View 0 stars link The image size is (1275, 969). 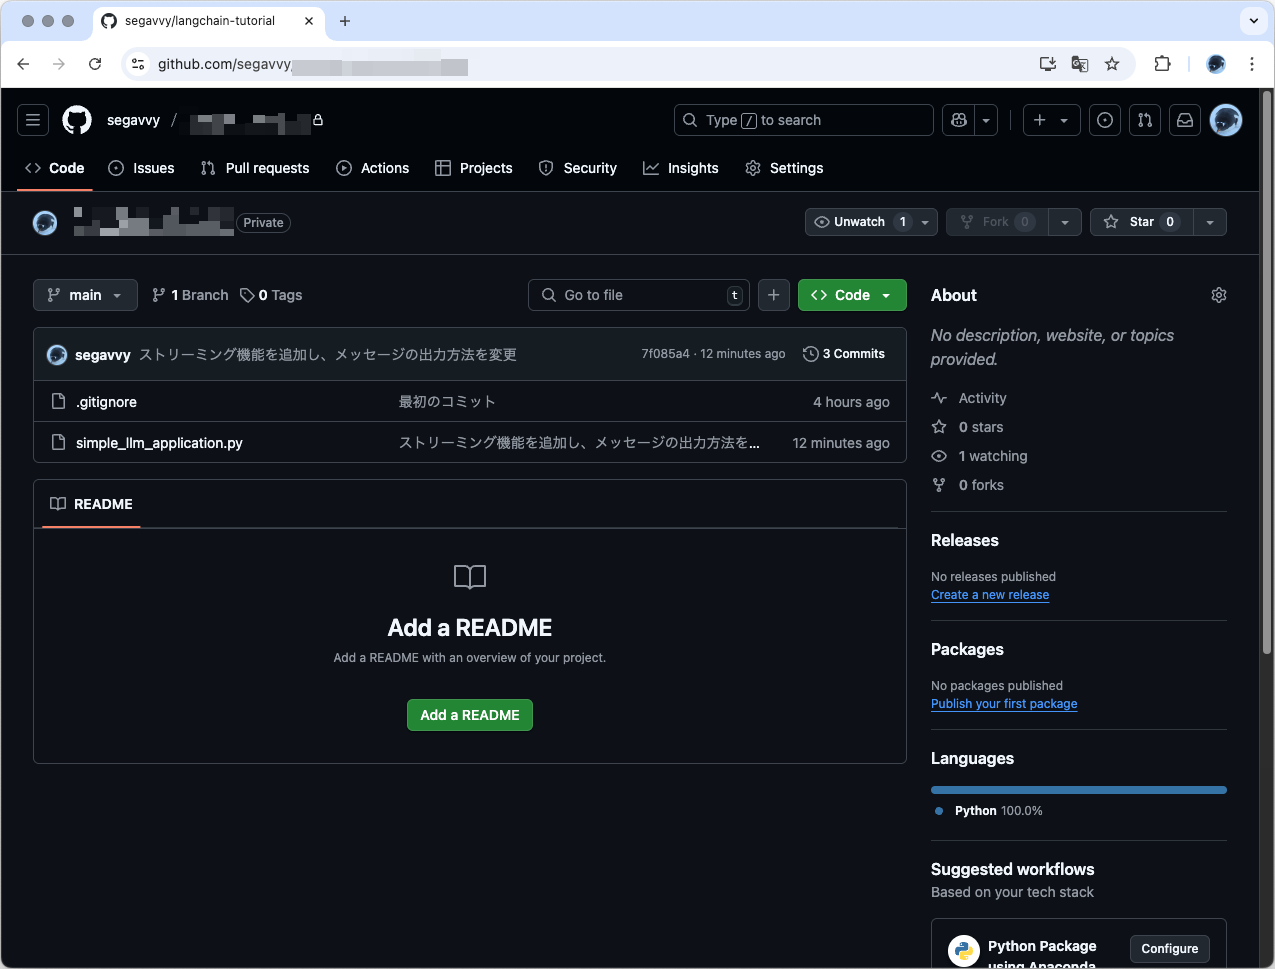point(980,427)
